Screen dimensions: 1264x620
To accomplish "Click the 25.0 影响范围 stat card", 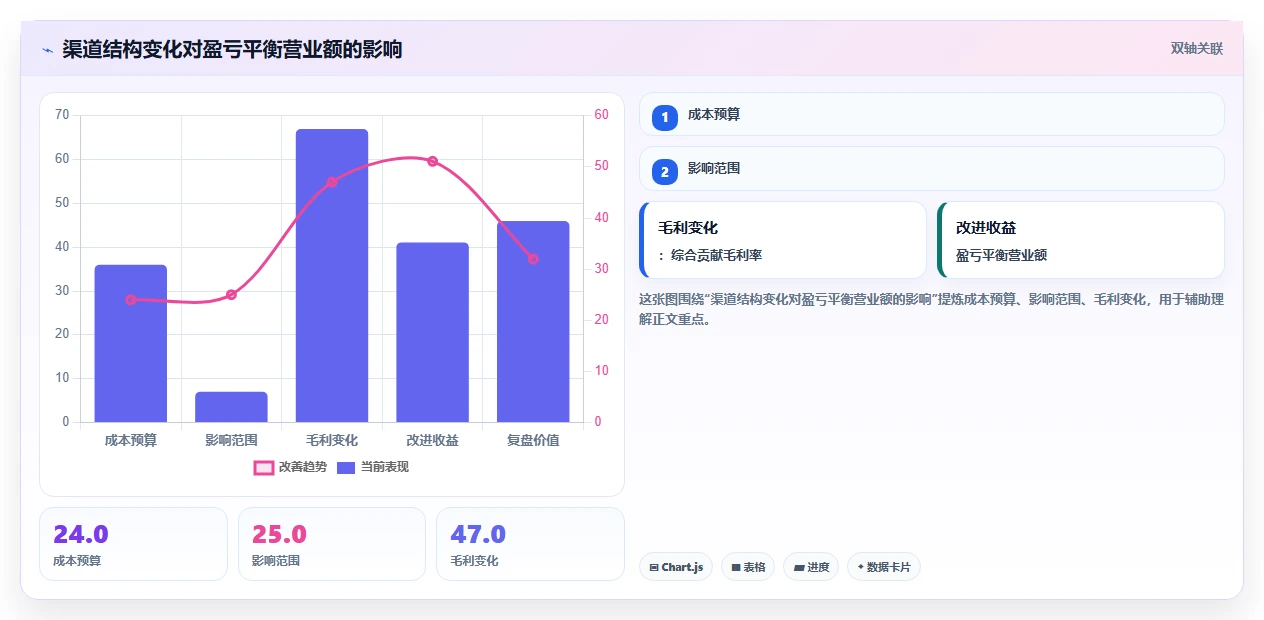I will 332,544.
